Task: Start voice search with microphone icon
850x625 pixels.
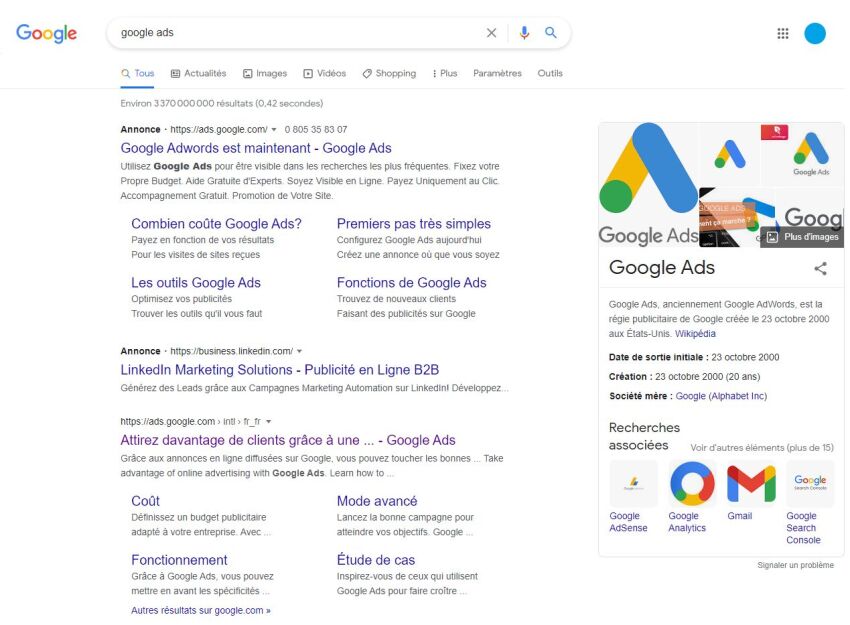Action: point(524,33)
